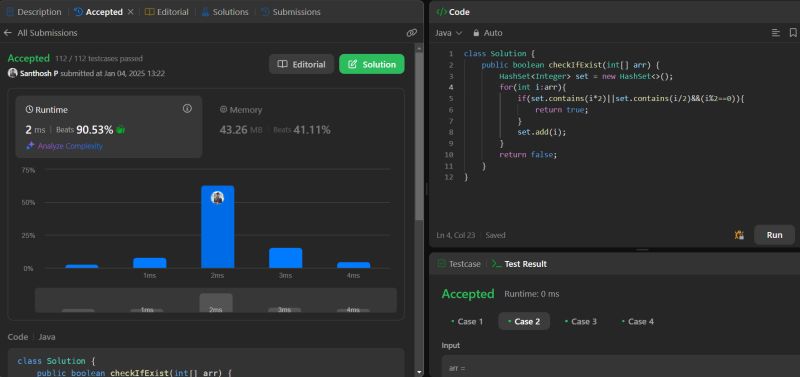Click avatar marker on 2ms bar

point(217,197)
